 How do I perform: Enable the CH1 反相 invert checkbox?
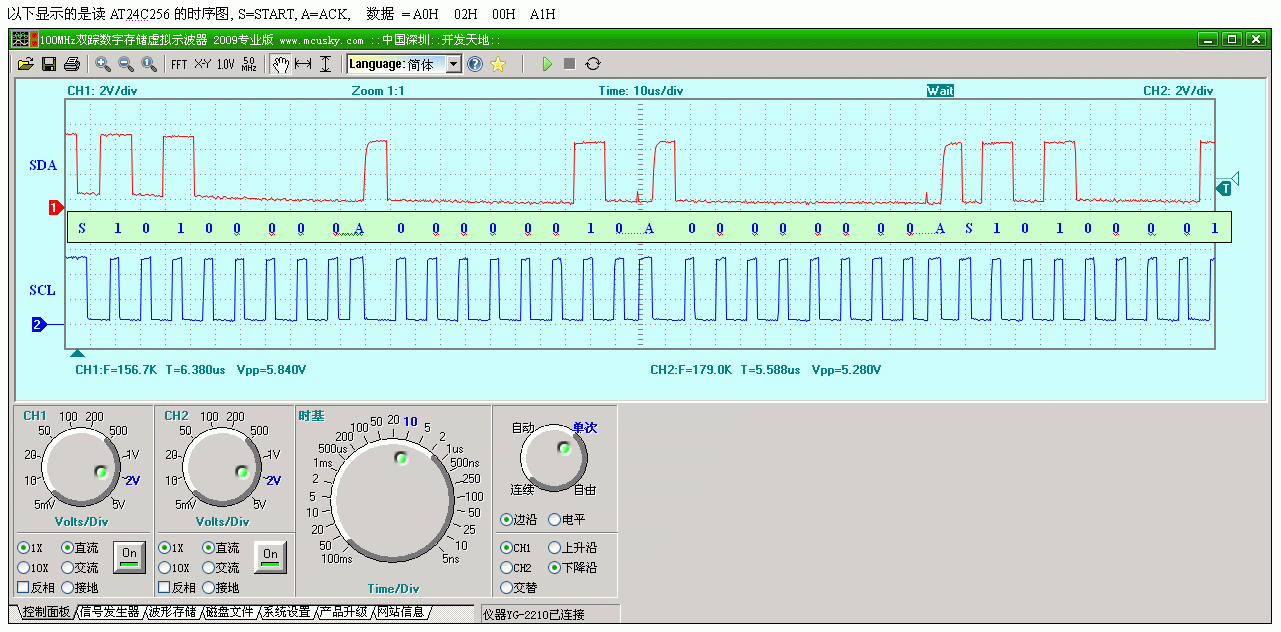(x=24, y=588)
